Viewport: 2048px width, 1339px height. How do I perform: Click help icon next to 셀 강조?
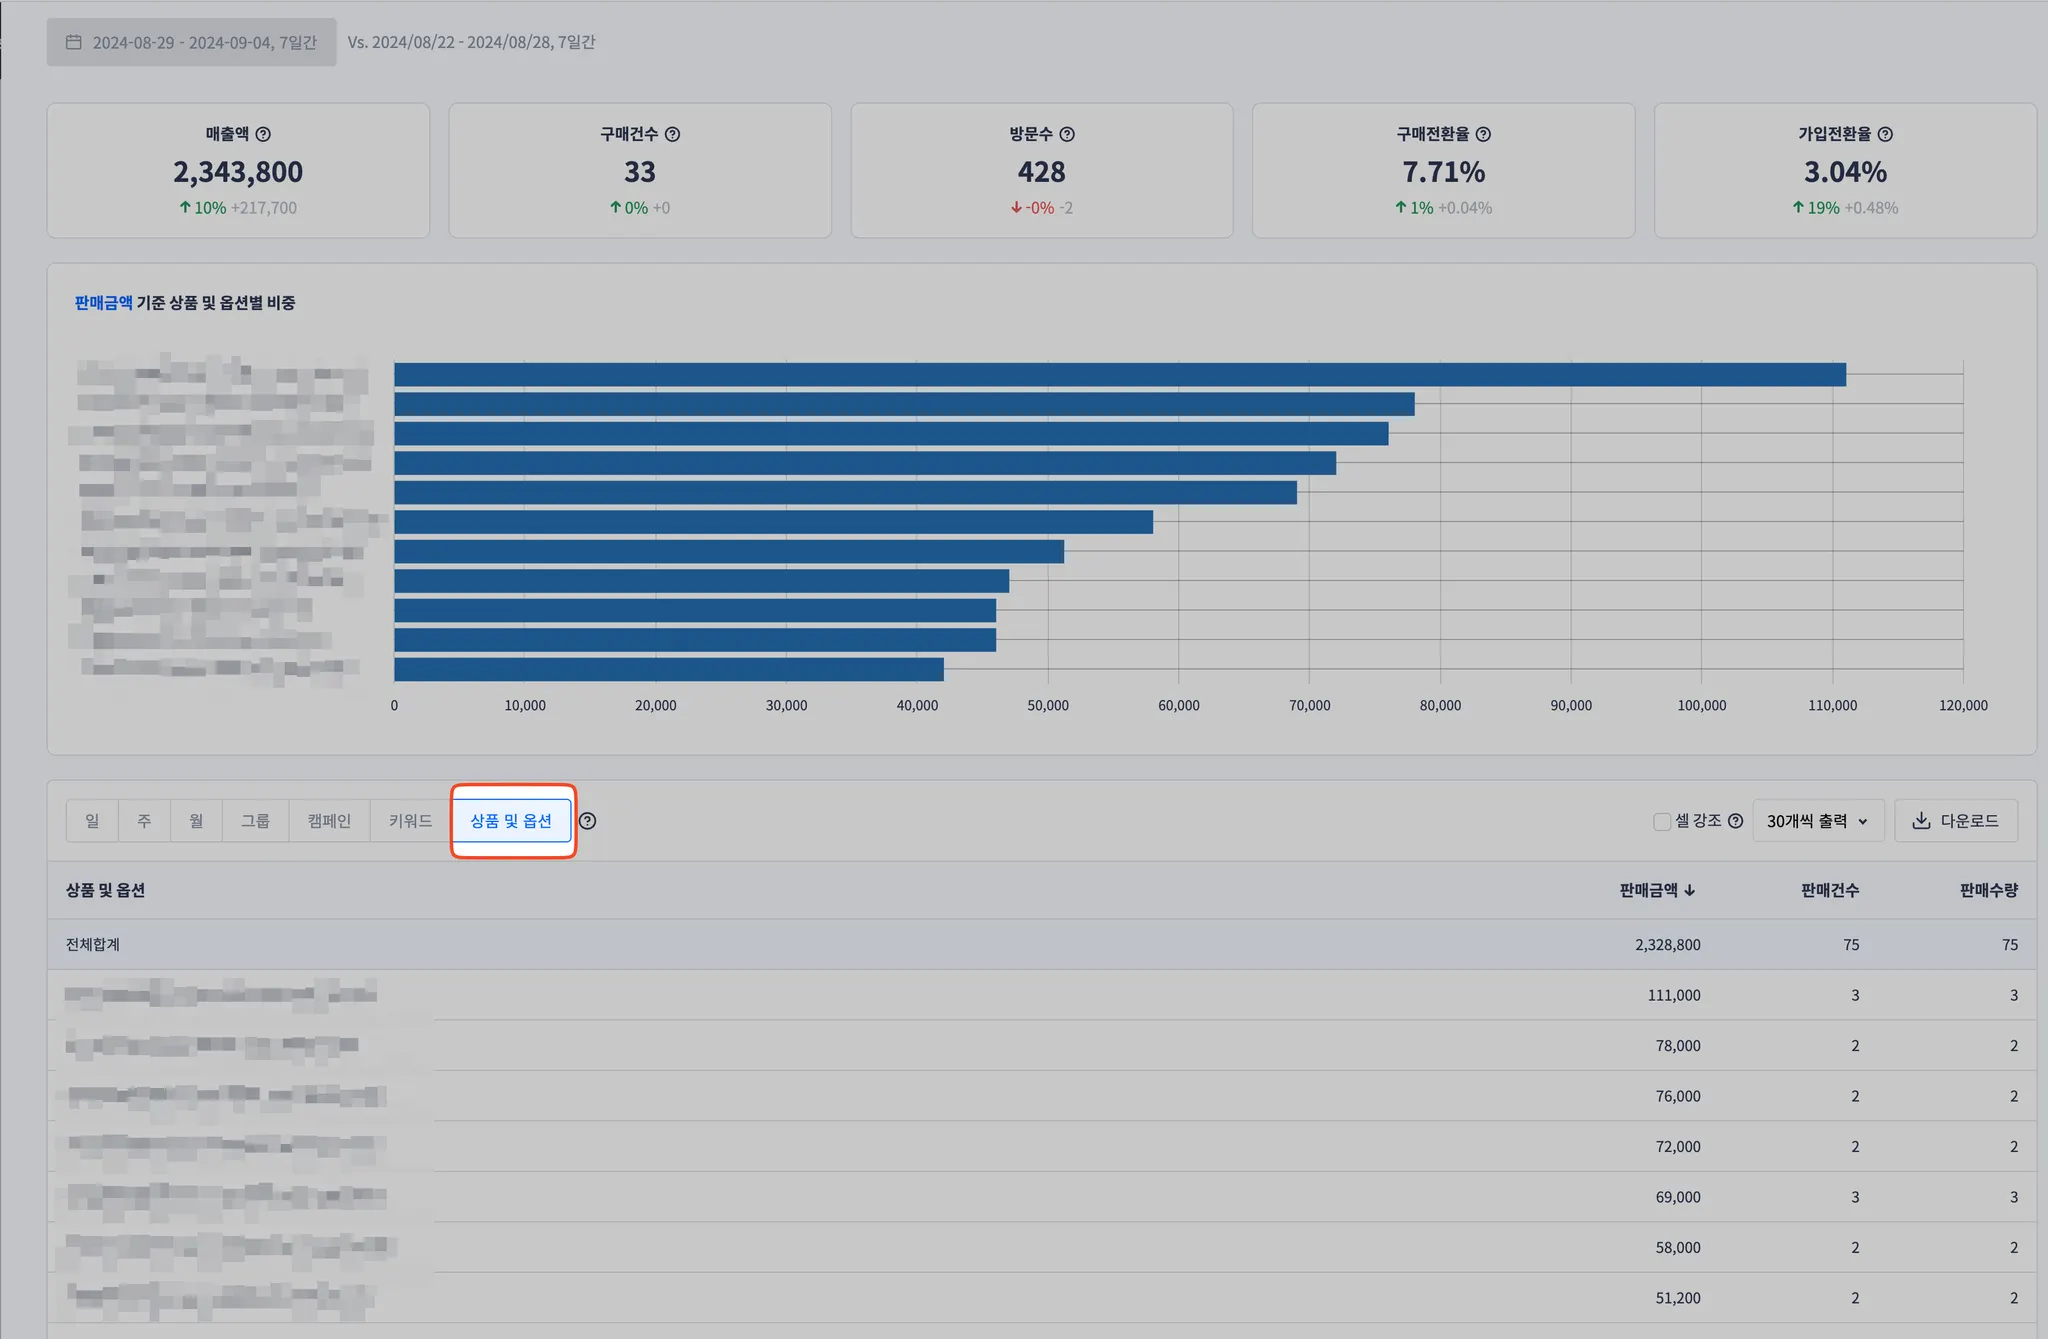(1736, 821)
